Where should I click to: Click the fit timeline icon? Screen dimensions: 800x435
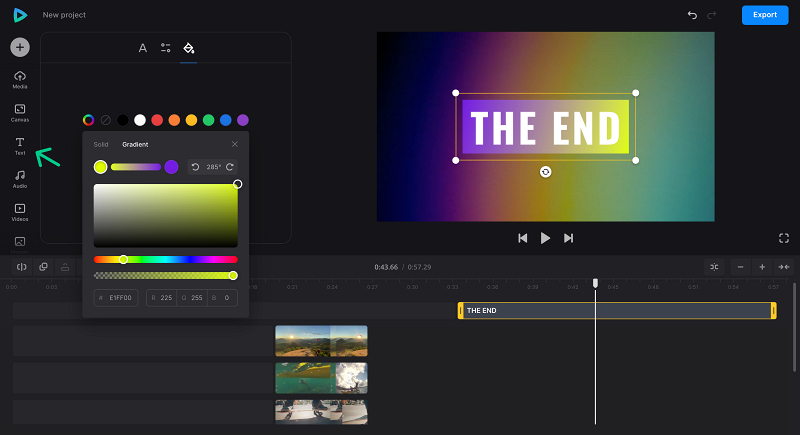pyautogui.click(x=784, y=267)
